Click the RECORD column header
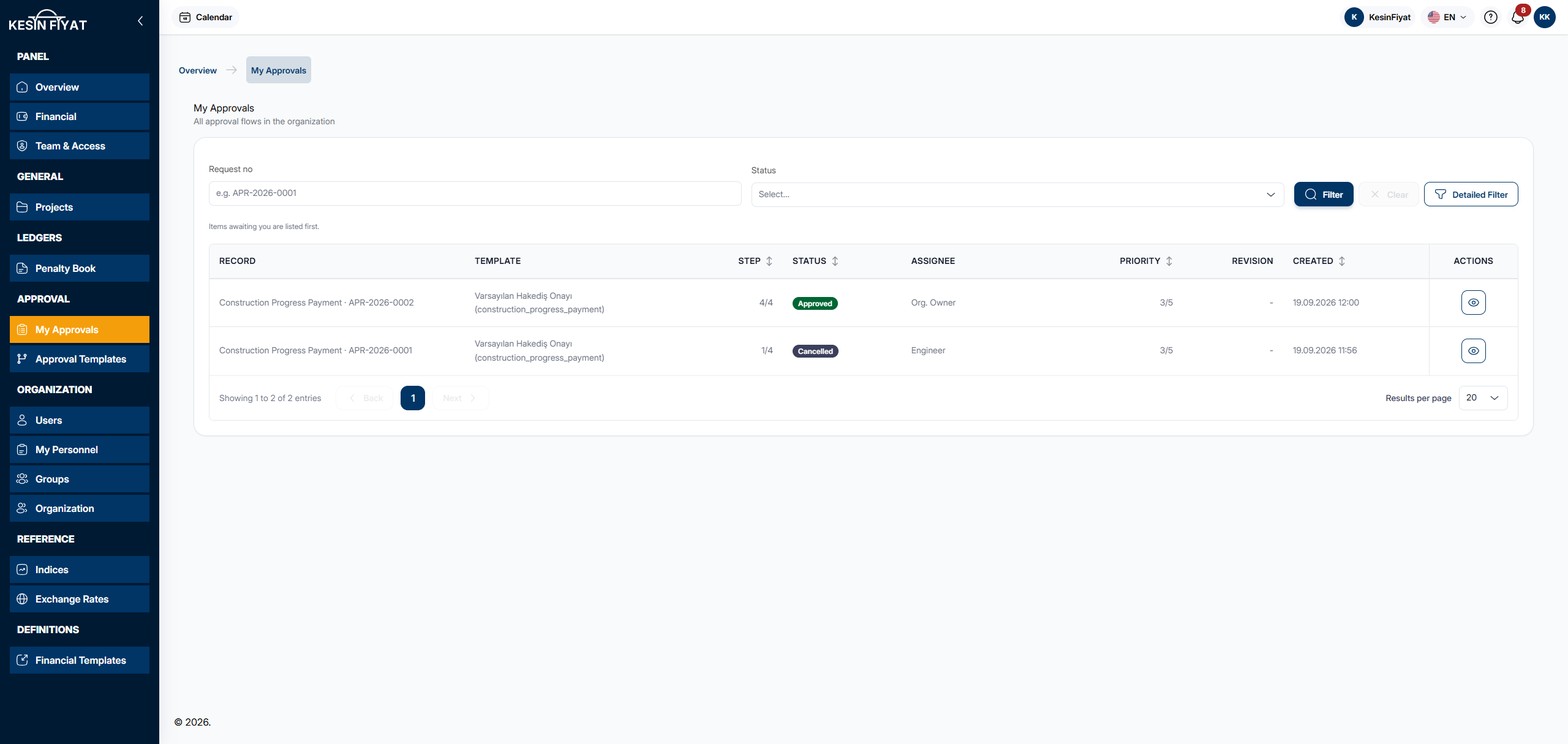 tap(237, 261)
